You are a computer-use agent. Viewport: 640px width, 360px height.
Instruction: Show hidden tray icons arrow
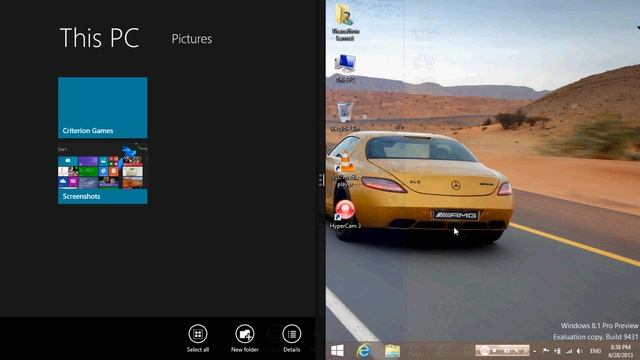pyautogui.click(x=535, y=351)
